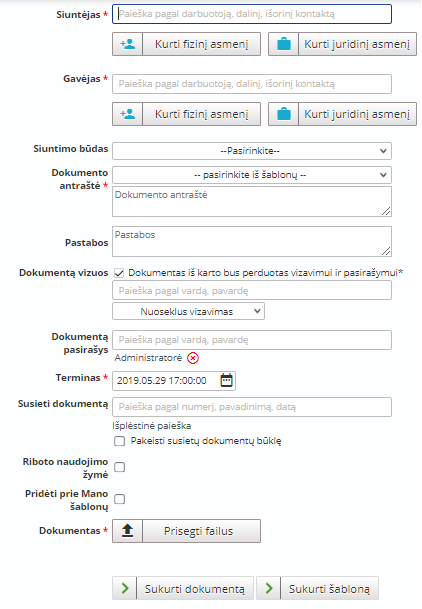Tick Riboto naudojimo žymė checkbox
Viewport: 422px width, 609px height.
click(120, 467)
